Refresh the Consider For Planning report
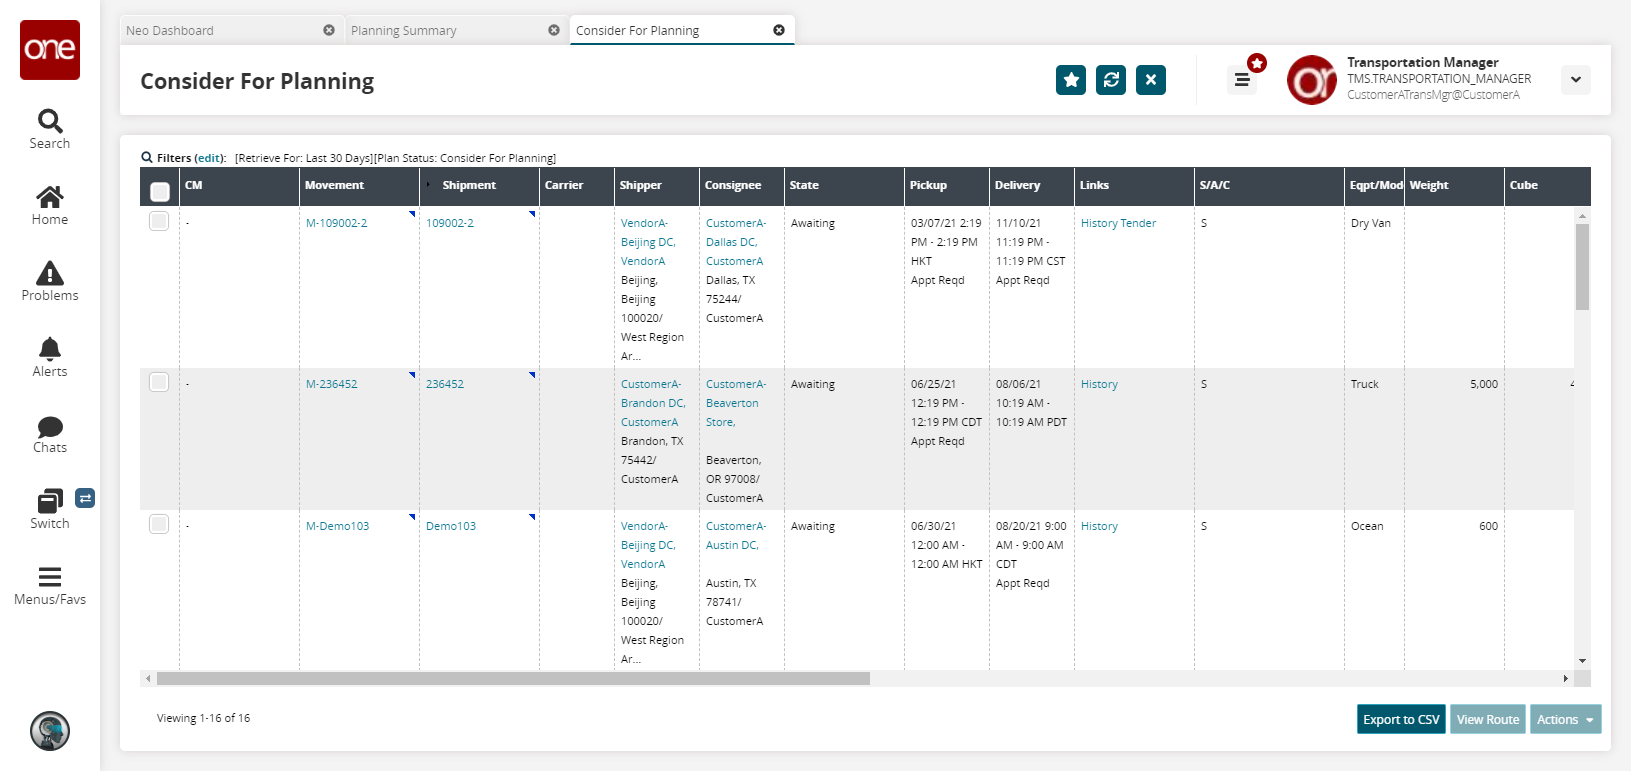 pyautogui.click(x=1111, y=80)
